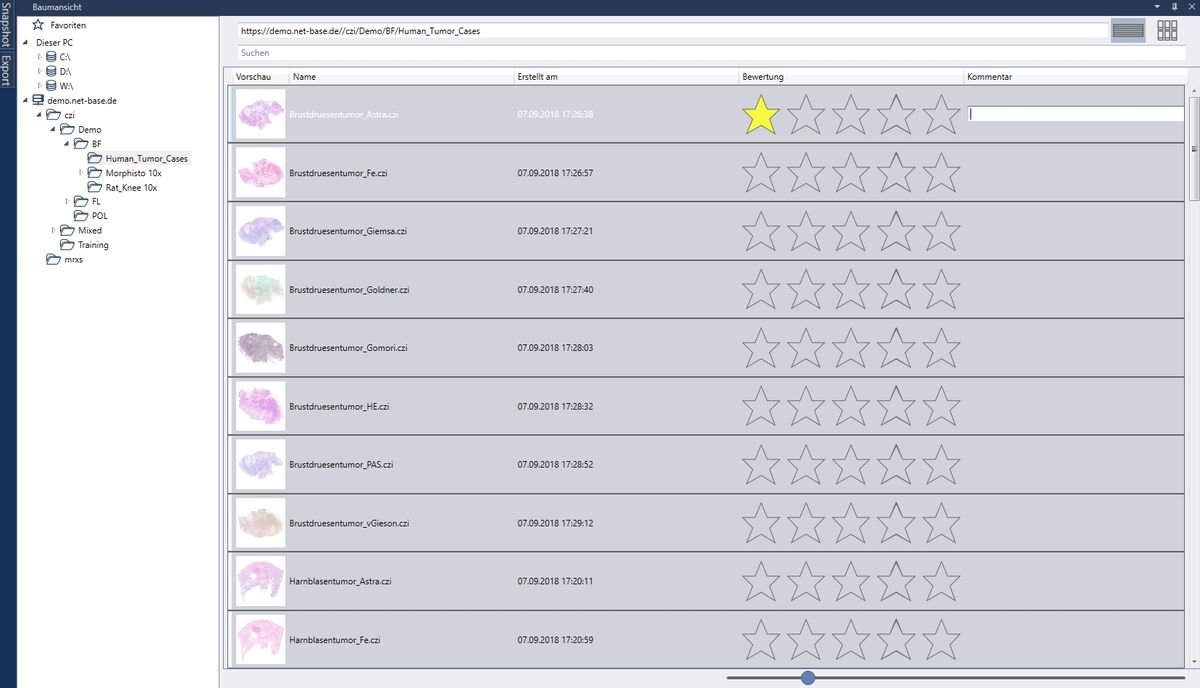Click the Suchen search field
Screen dimensions: 1200x688
point(711,52)
